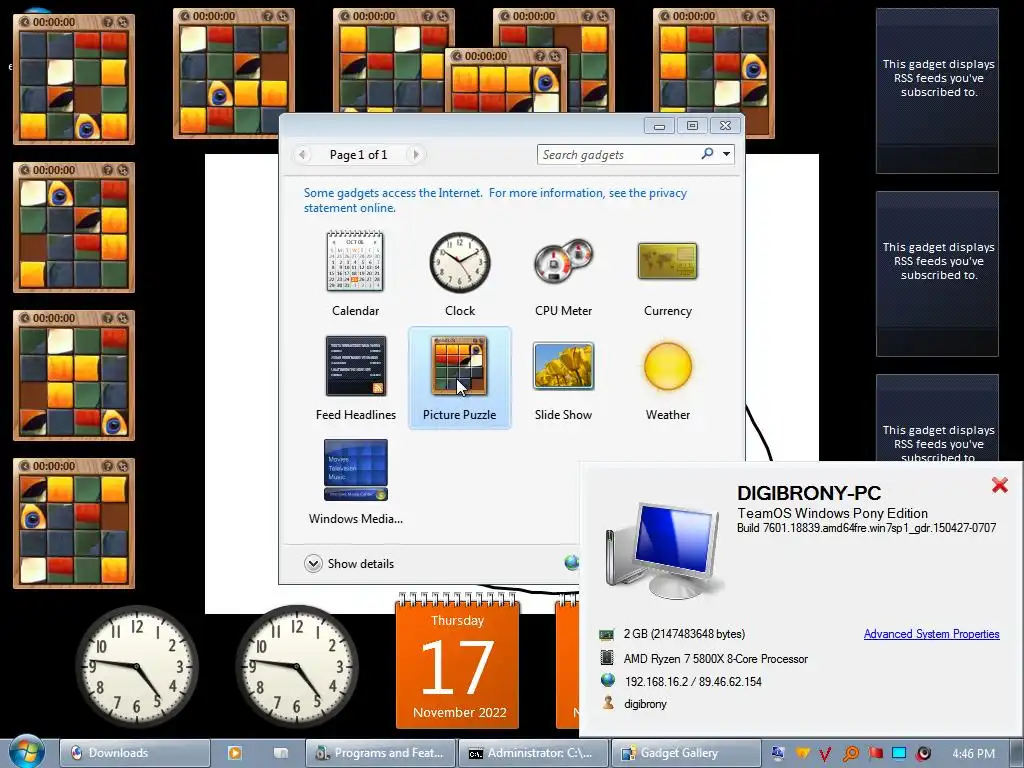
Task: Open the media player taskbar icon
Action: (x=234, y=753)
